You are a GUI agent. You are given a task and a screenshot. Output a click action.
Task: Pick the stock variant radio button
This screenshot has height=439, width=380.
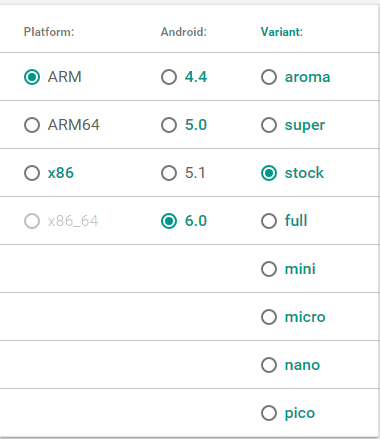pos(269,173)
